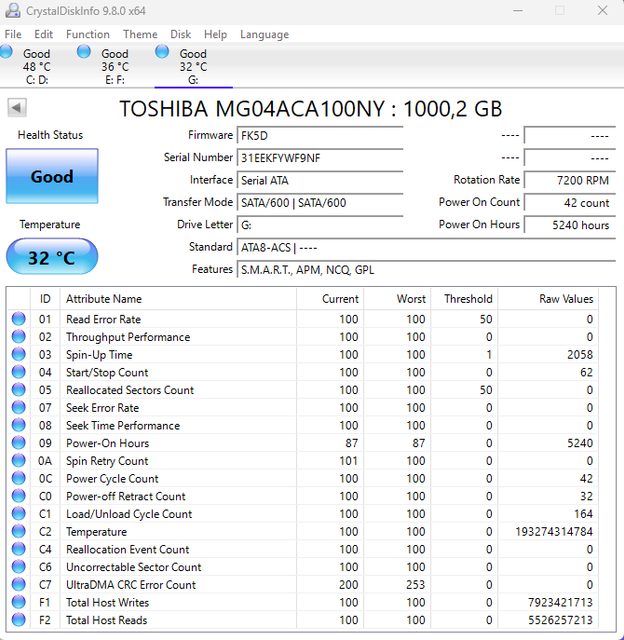Click the 32 °C temperature button
Screen dimensions: 624x640
(x=52, y=257)
